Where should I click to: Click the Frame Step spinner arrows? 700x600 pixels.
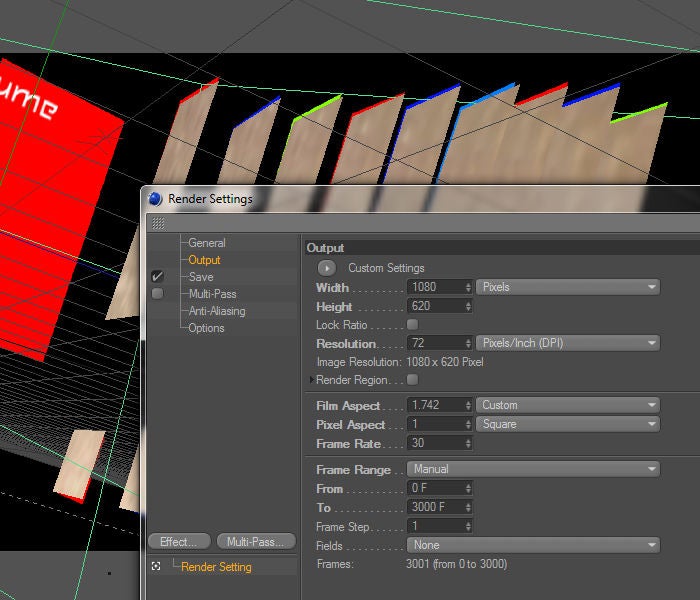tap(468, 526)
